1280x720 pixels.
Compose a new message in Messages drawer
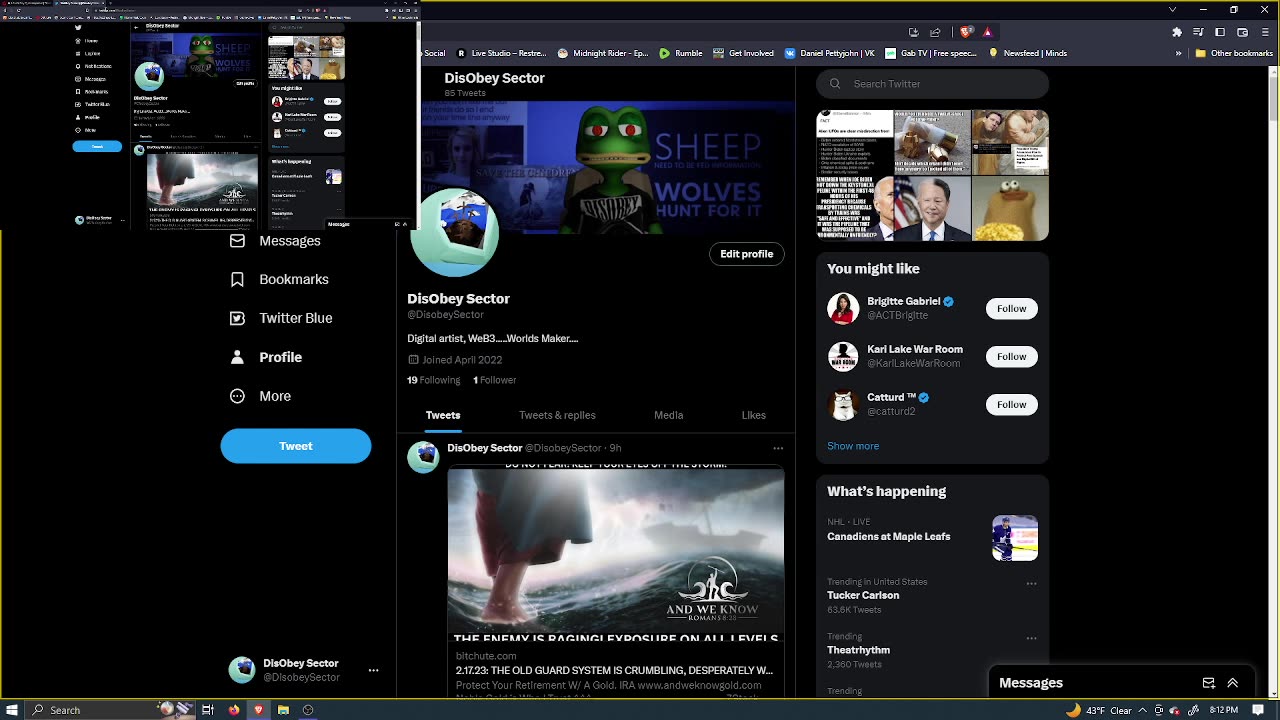(x=1208, y=683)
